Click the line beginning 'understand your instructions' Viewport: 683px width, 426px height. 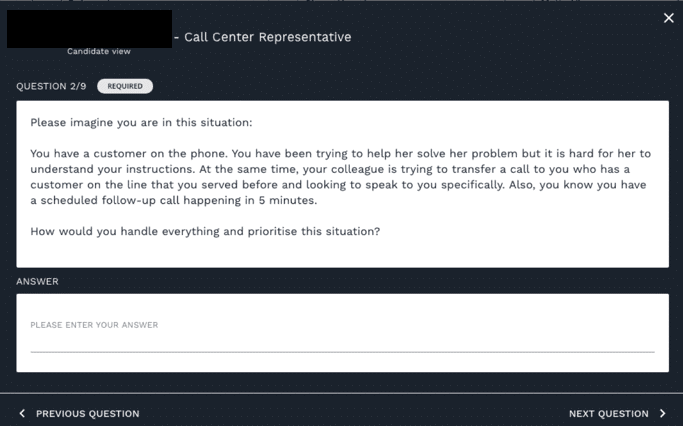330,169
